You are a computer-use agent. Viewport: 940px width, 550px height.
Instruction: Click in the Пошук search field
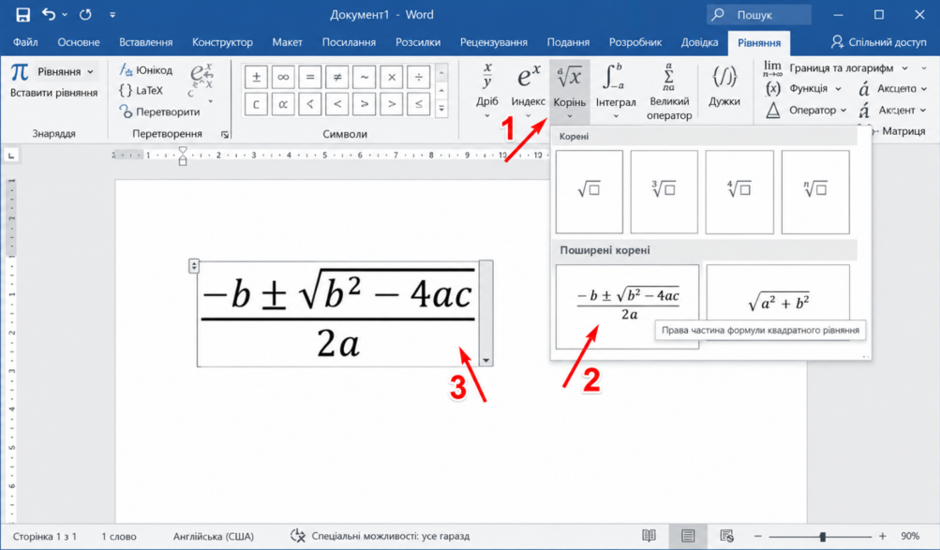click(759, 15)
